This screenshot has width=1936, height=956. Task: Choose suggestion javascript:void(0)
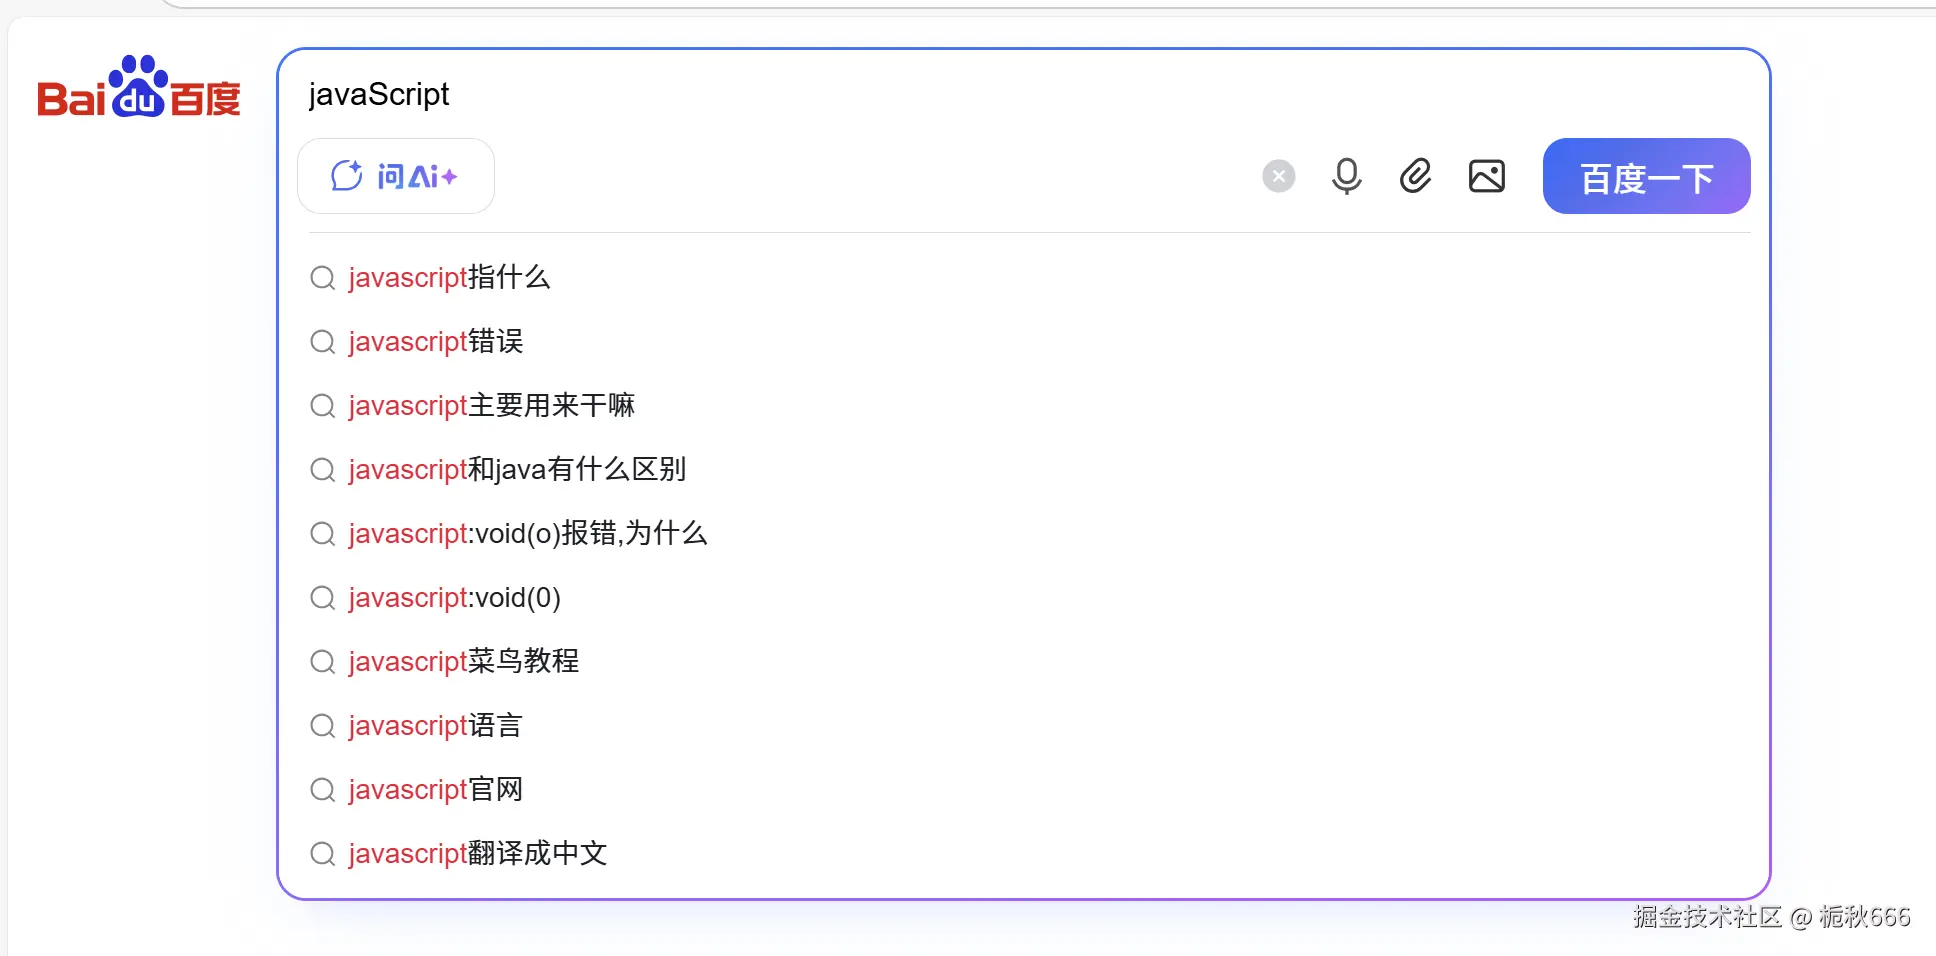click(x=455, y=597)
